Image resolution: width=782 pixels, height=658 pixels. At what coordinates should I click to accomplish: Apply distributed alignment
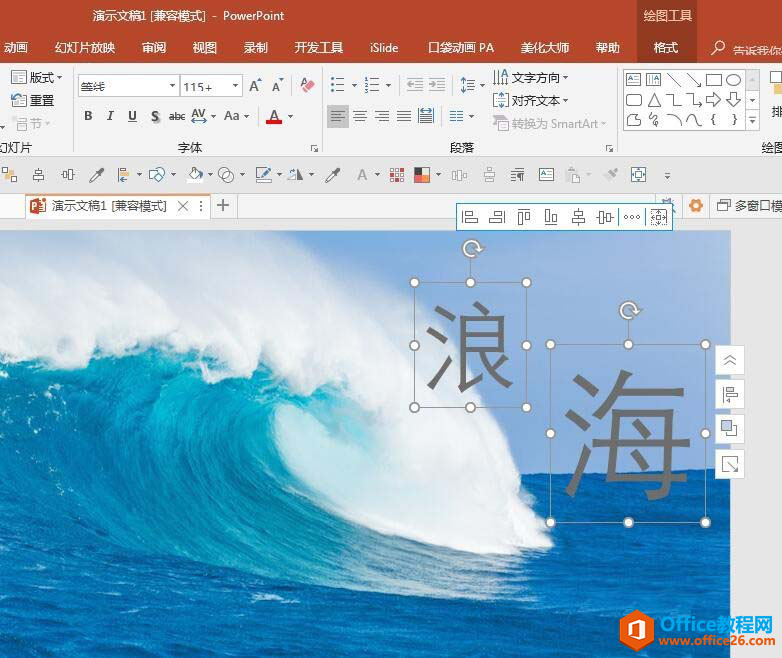426,116
